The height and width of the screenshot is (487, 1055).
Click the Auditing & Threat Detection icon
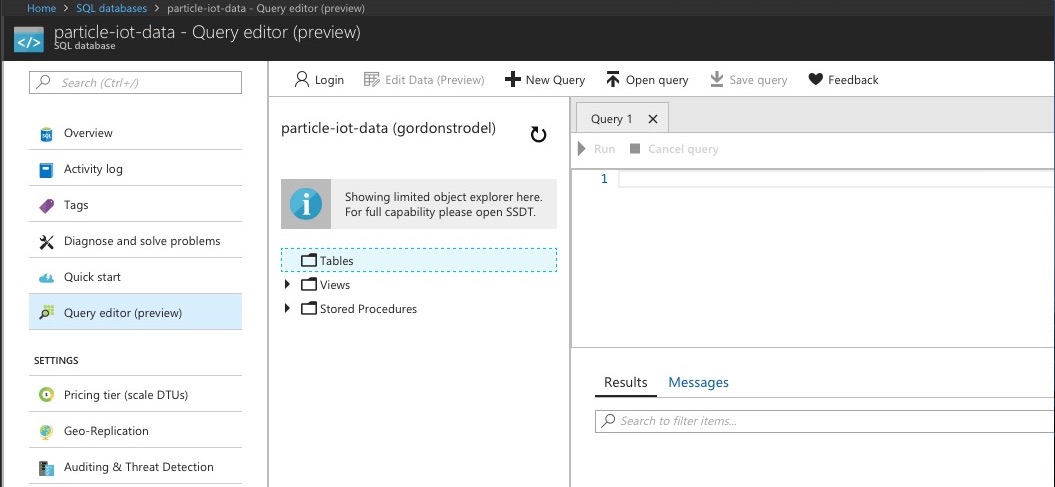click(x=46, y=467)
